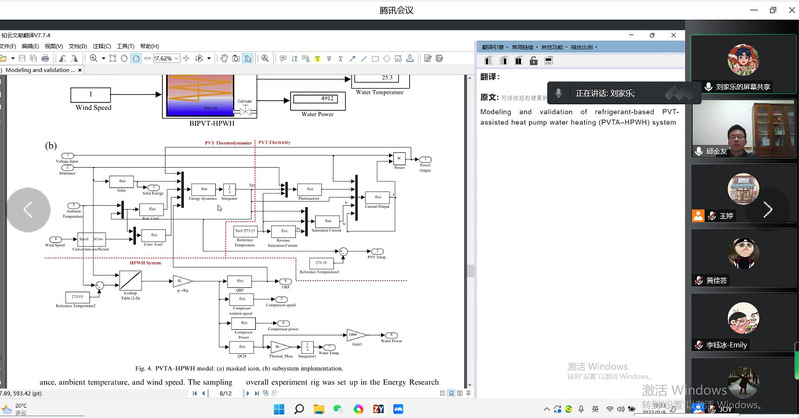Open the 注释(C) menu
The height and width of the screenshot is (418, 799).
[x=101, y=46]
